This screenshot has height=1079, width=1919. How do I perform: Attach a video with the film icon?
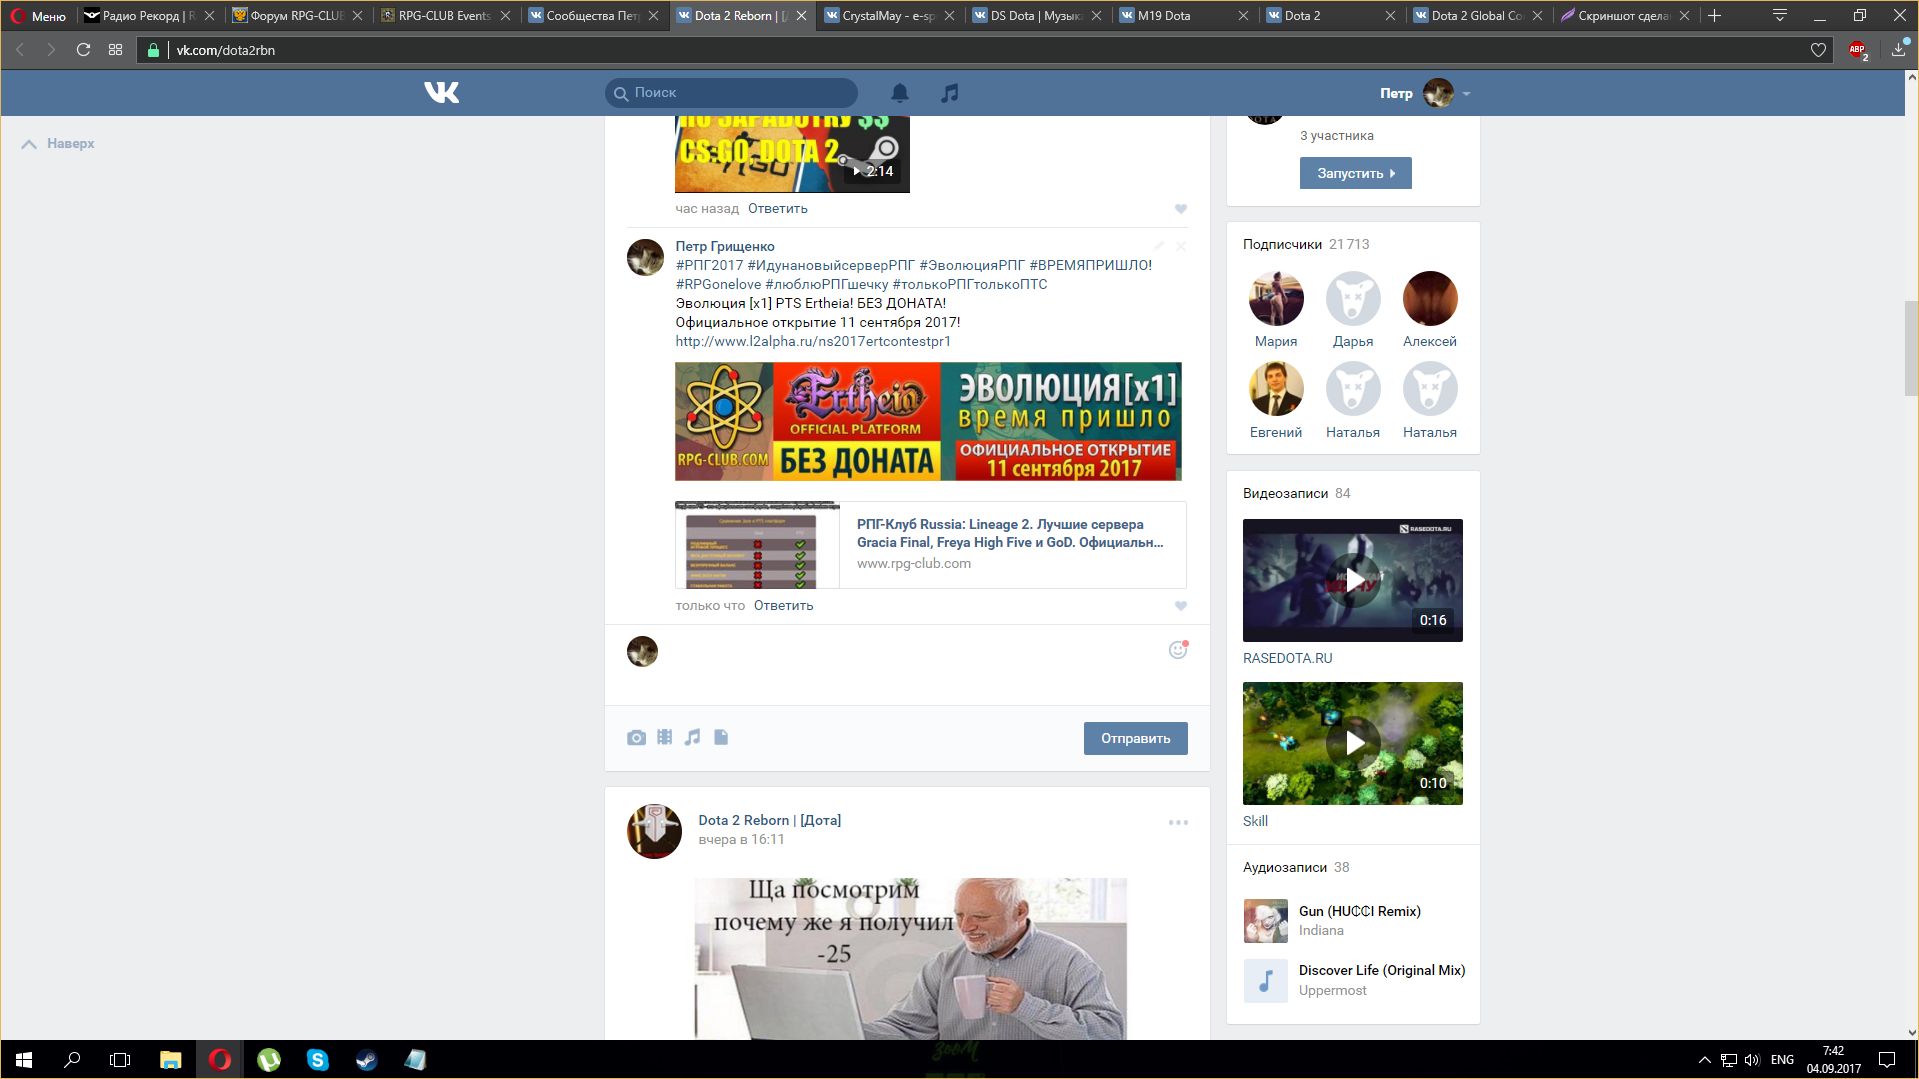coord(664,737)
